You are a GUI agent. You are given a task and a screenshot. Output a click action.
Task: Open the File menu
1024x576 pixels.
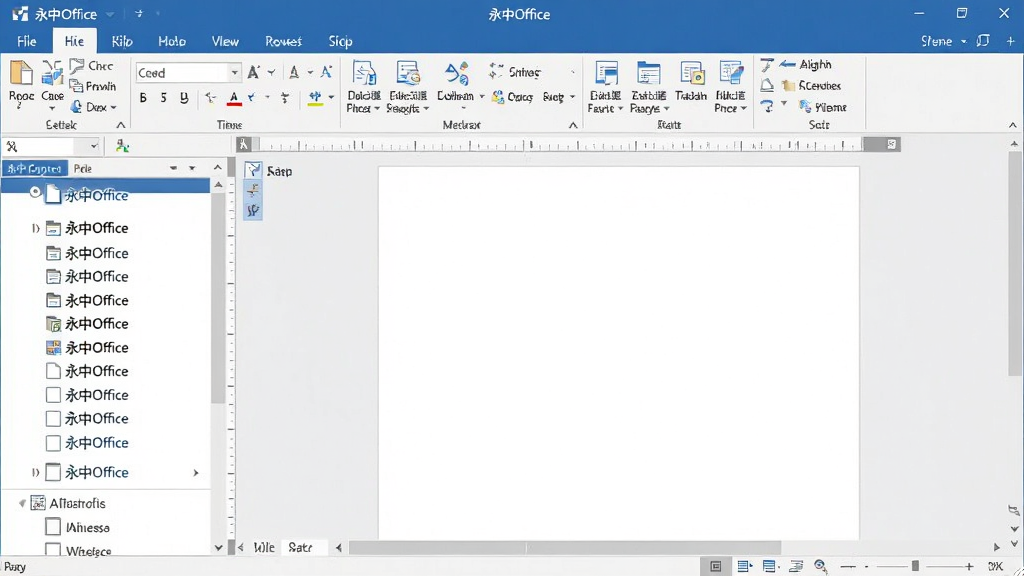tap(27, 41)
